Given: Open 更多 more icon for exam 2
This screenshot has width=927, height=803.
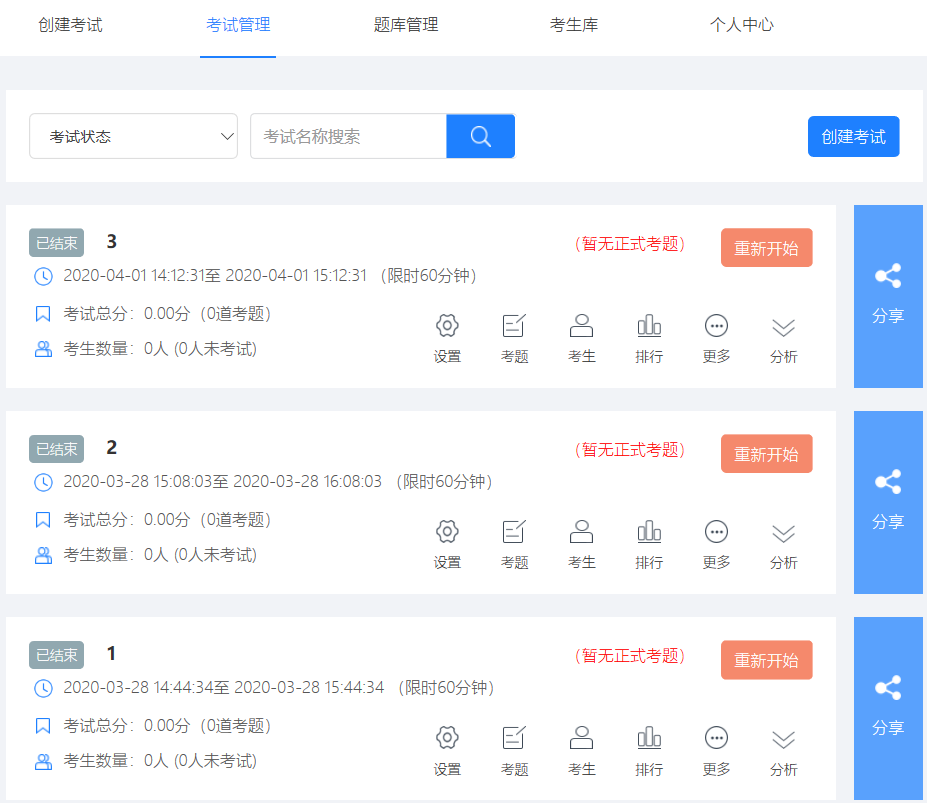Looking at the screenshot, I should pos(716,532).
